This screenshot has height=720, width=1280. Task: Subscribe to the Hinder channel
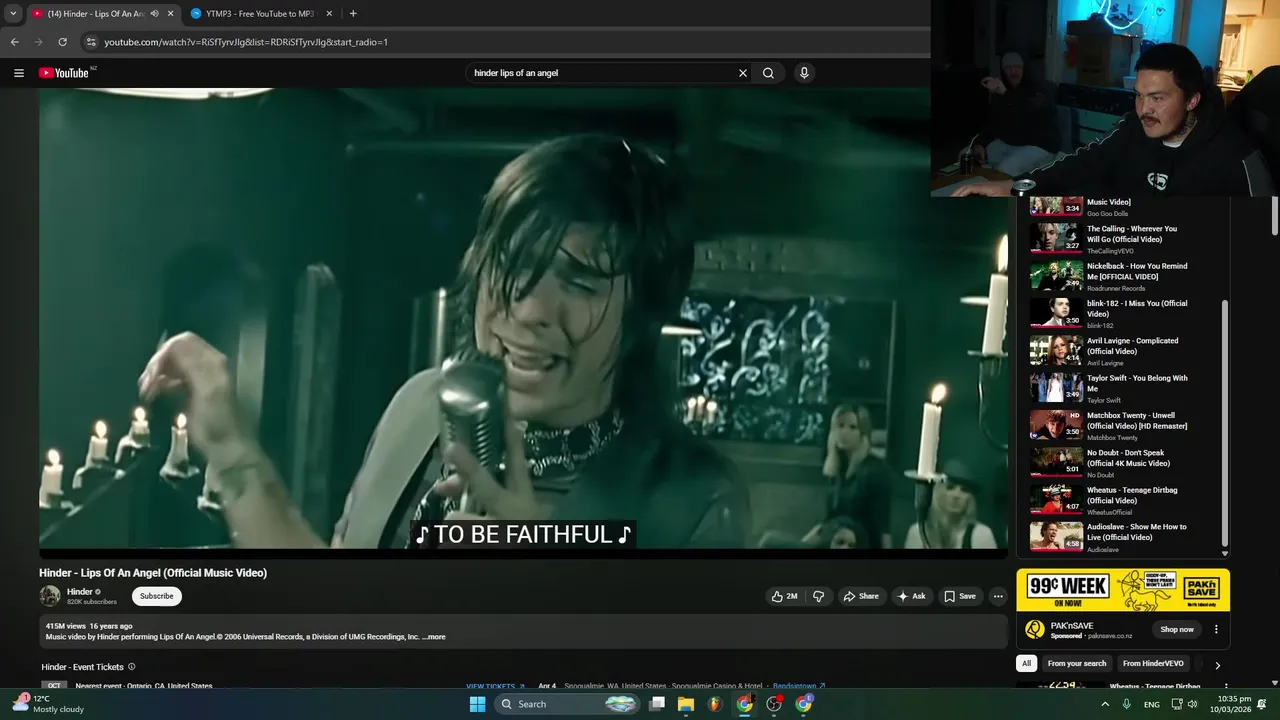156,596
